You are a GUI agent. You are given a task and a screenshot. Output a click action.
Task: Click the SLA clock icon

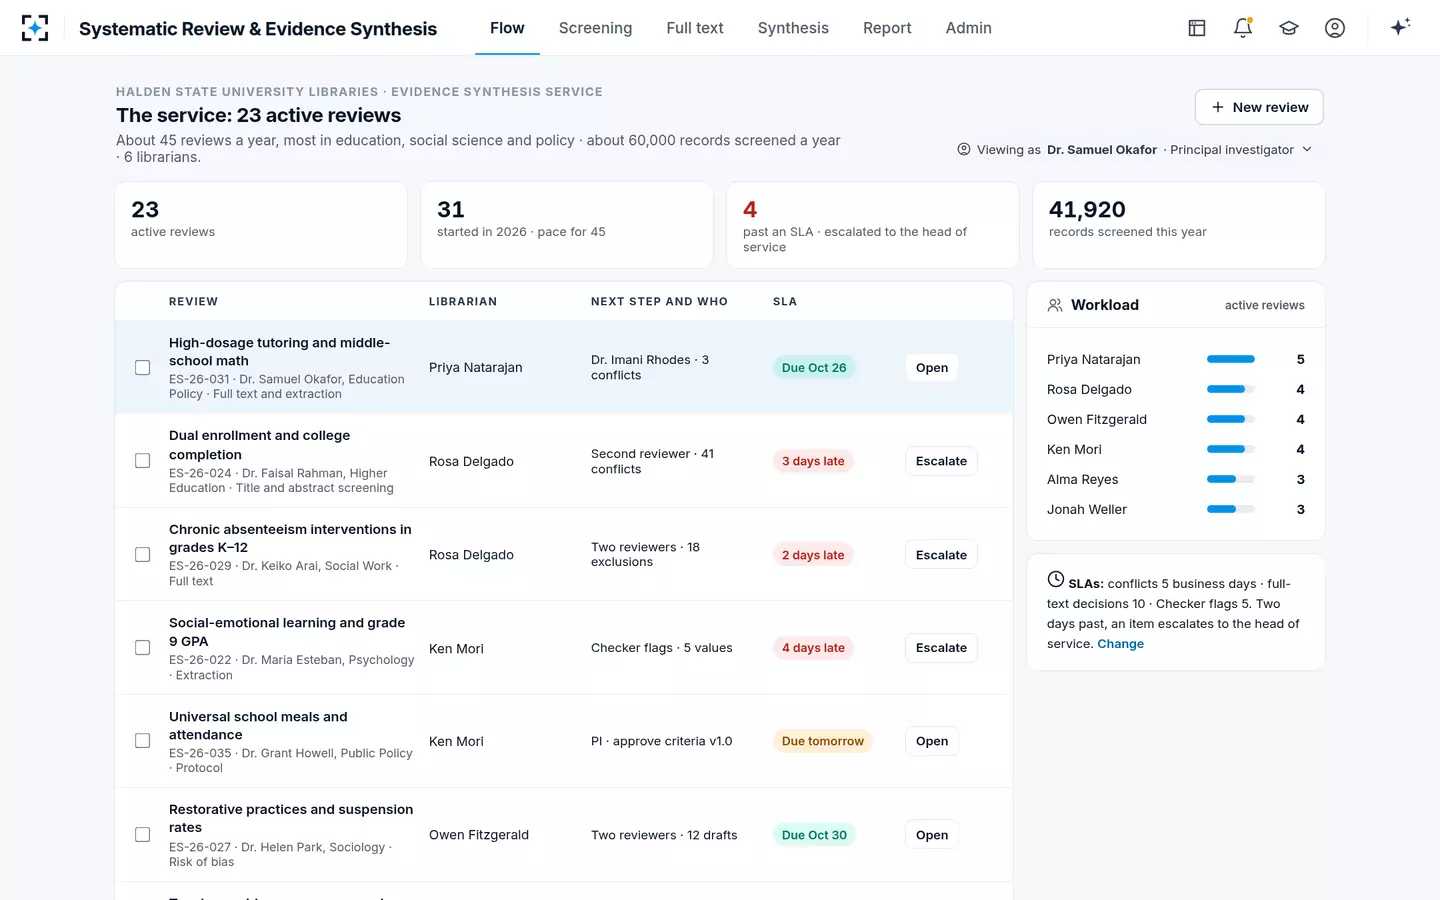click(1056, 579)
